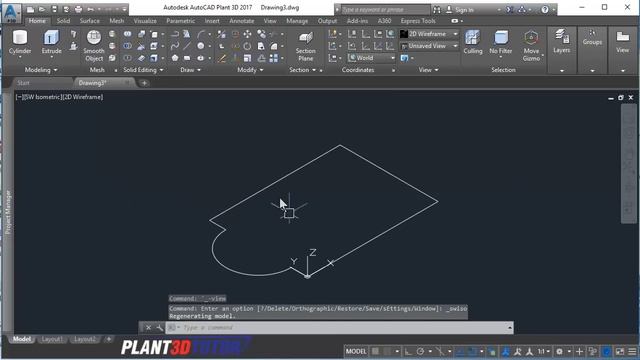Toggle polar tracking in status bar
This screenshot has height=360, width=640.
[420, 351]
